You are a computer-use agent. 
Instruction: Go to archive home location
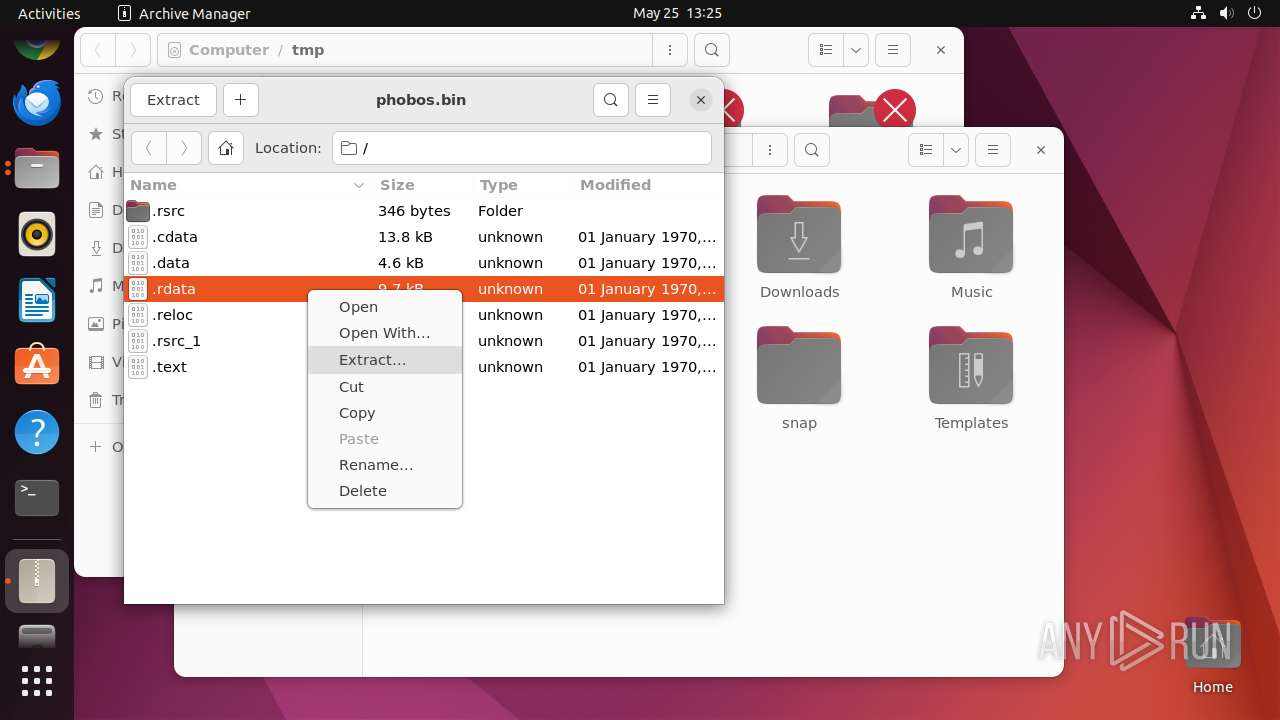click(226, 148)
